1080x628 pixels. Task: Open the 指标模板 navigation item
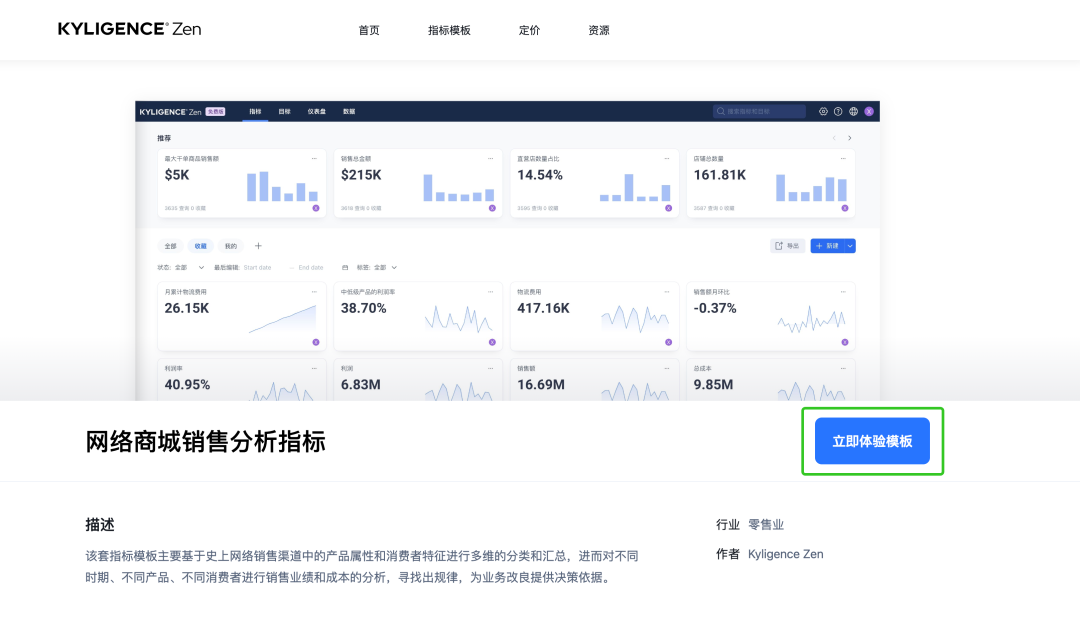[x=449, y=30]
